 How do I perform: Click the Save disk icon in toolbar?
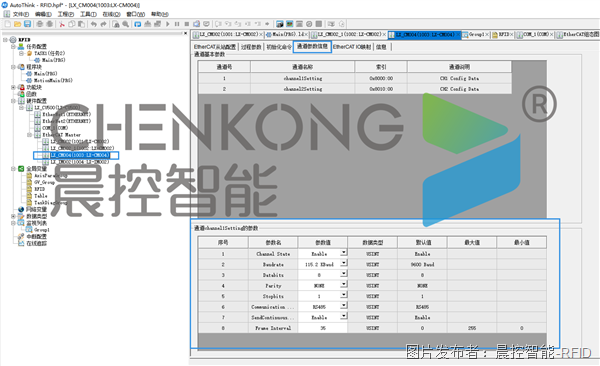click(x=27, y=24)
